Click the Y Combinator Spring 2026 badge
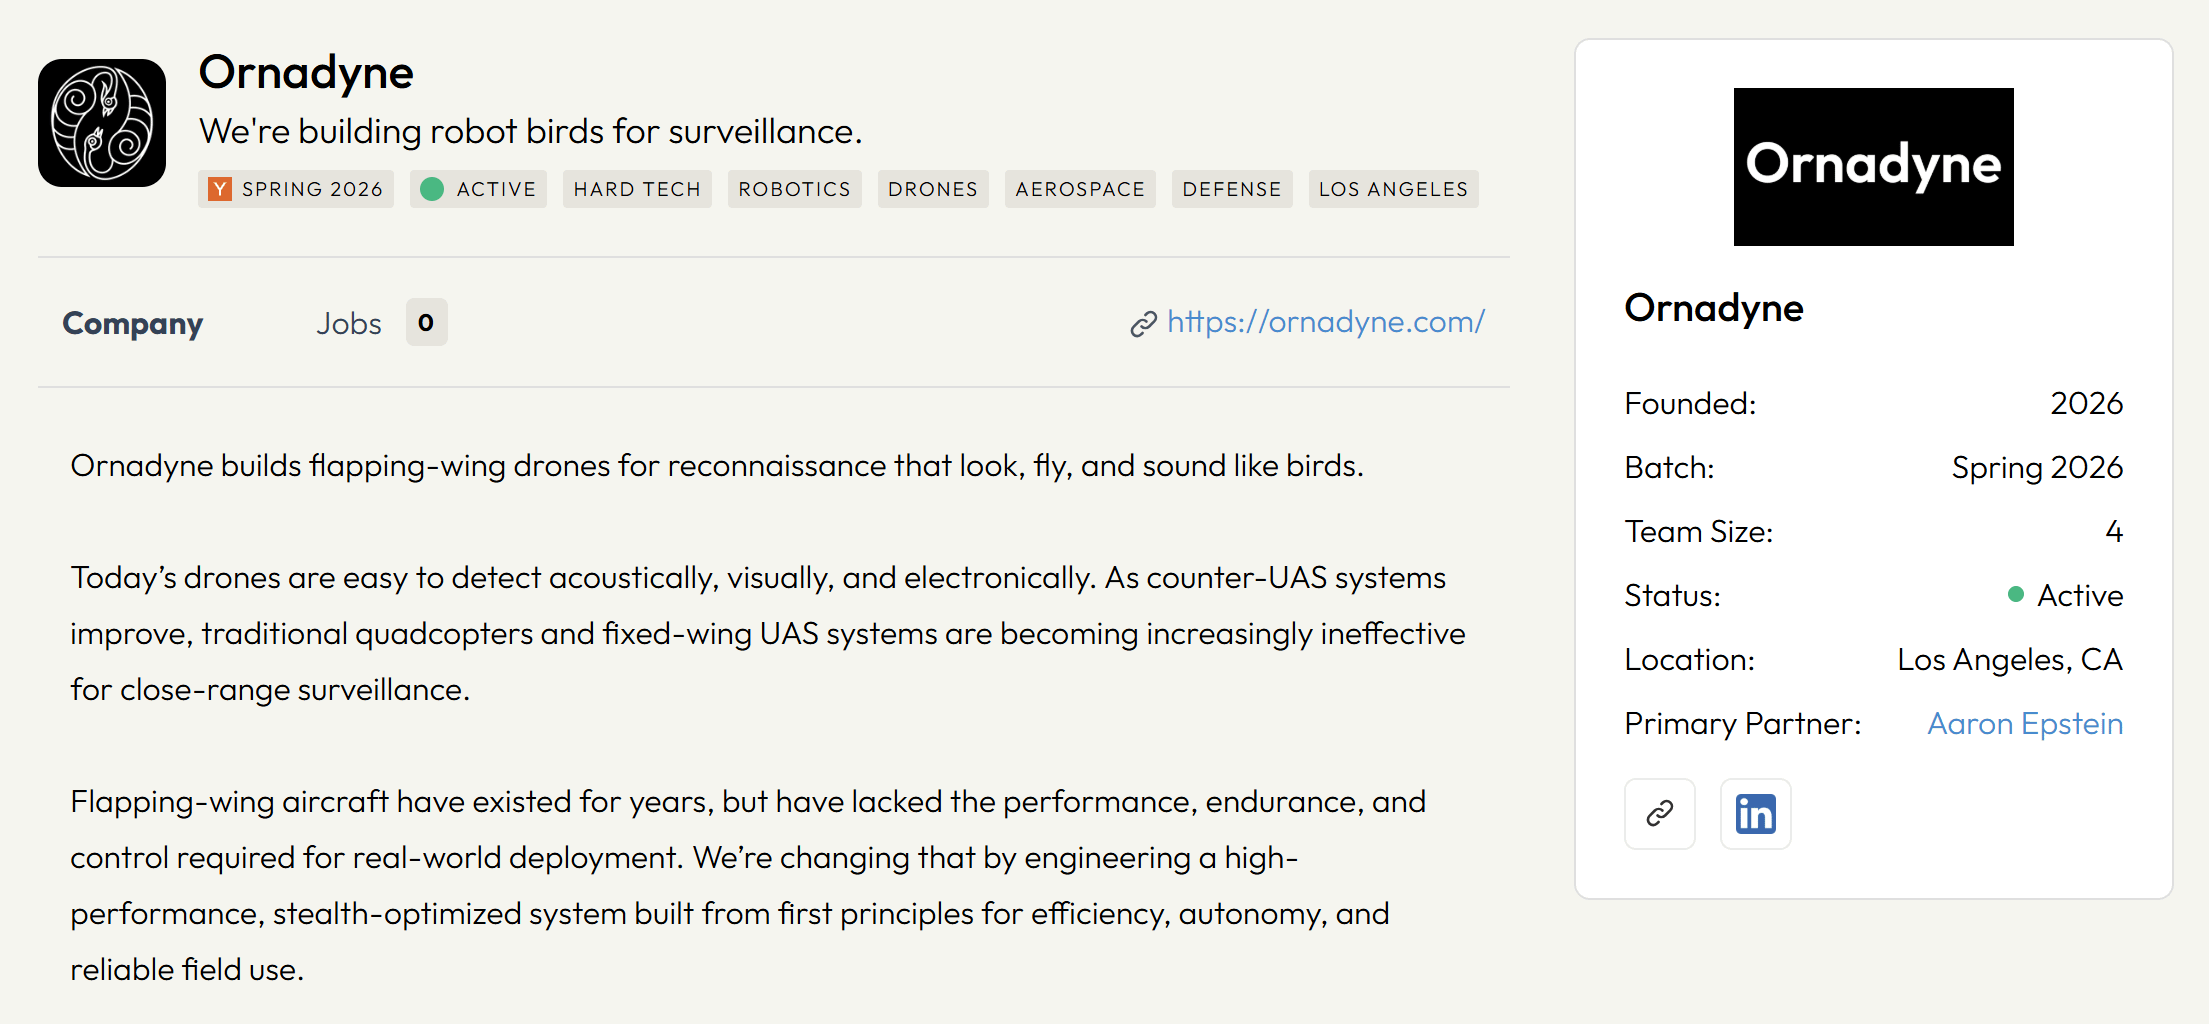The width and height of the screenshot is (2209, 1024). click(296, 189)
